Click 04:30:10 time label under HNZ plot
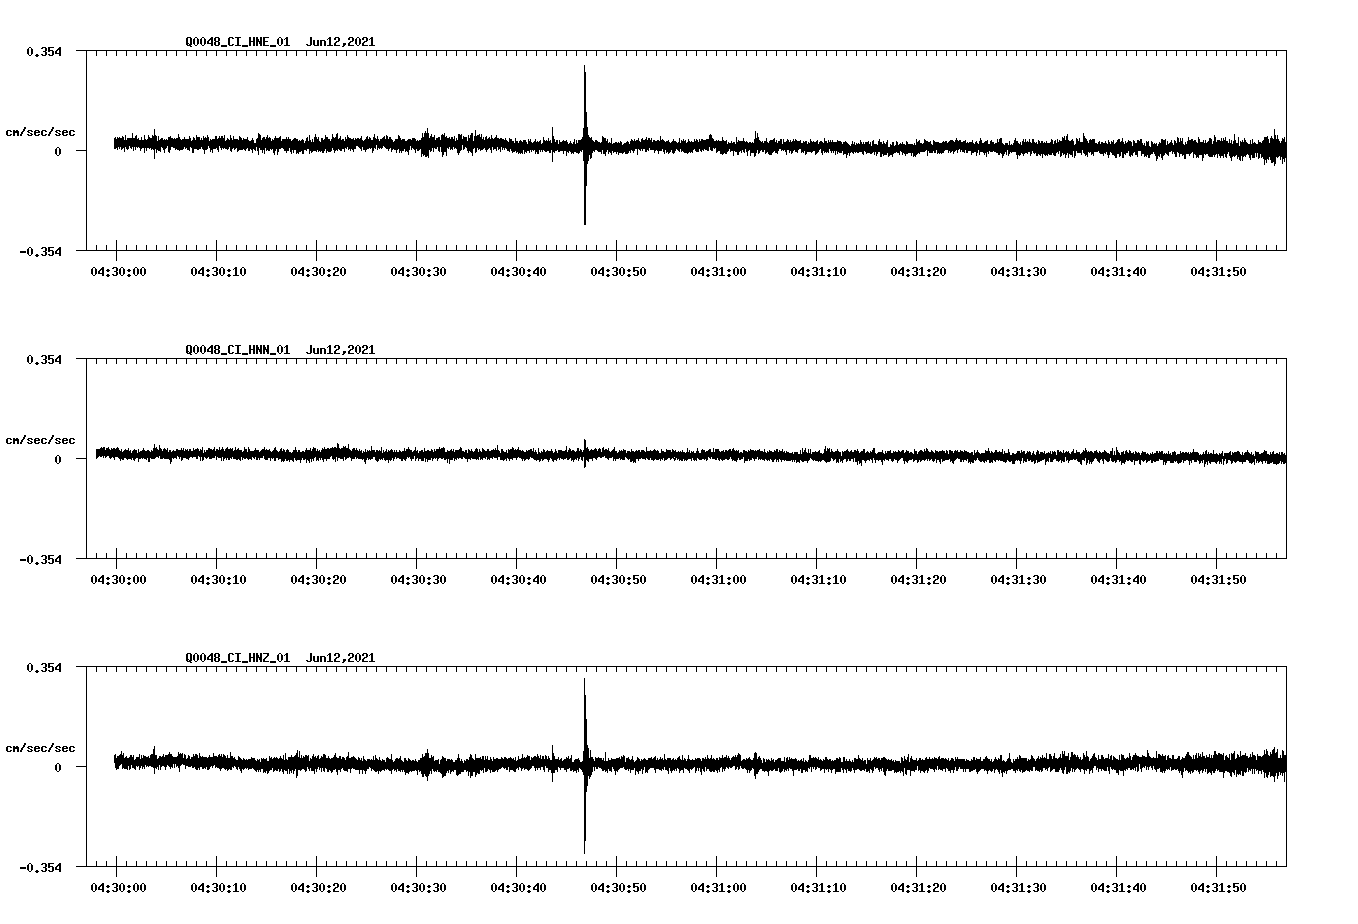This screenshot has width=1358, height=924. 218,888
